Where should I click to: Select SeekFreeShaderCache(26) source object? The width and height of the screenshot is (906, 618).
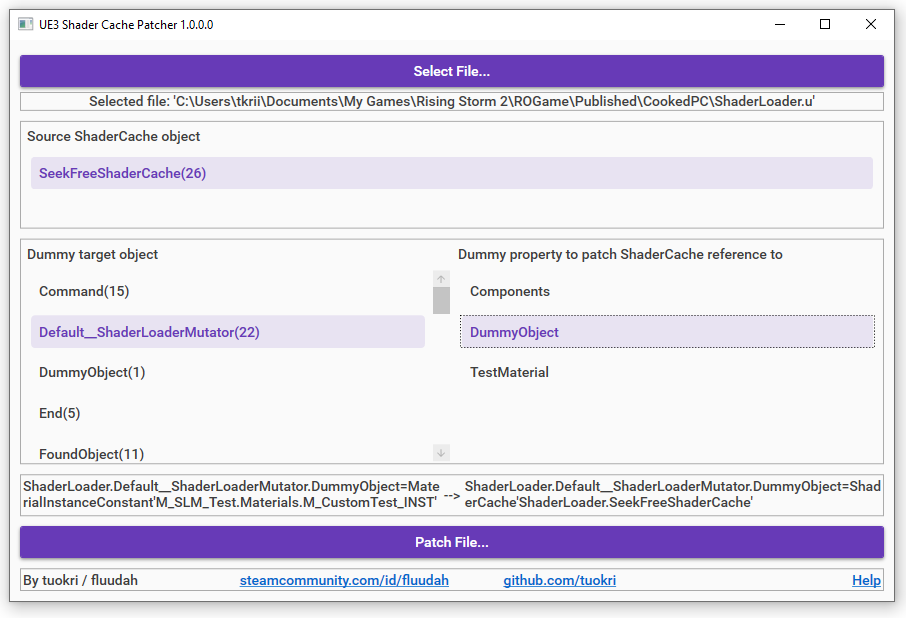click(x=452, y=173)
